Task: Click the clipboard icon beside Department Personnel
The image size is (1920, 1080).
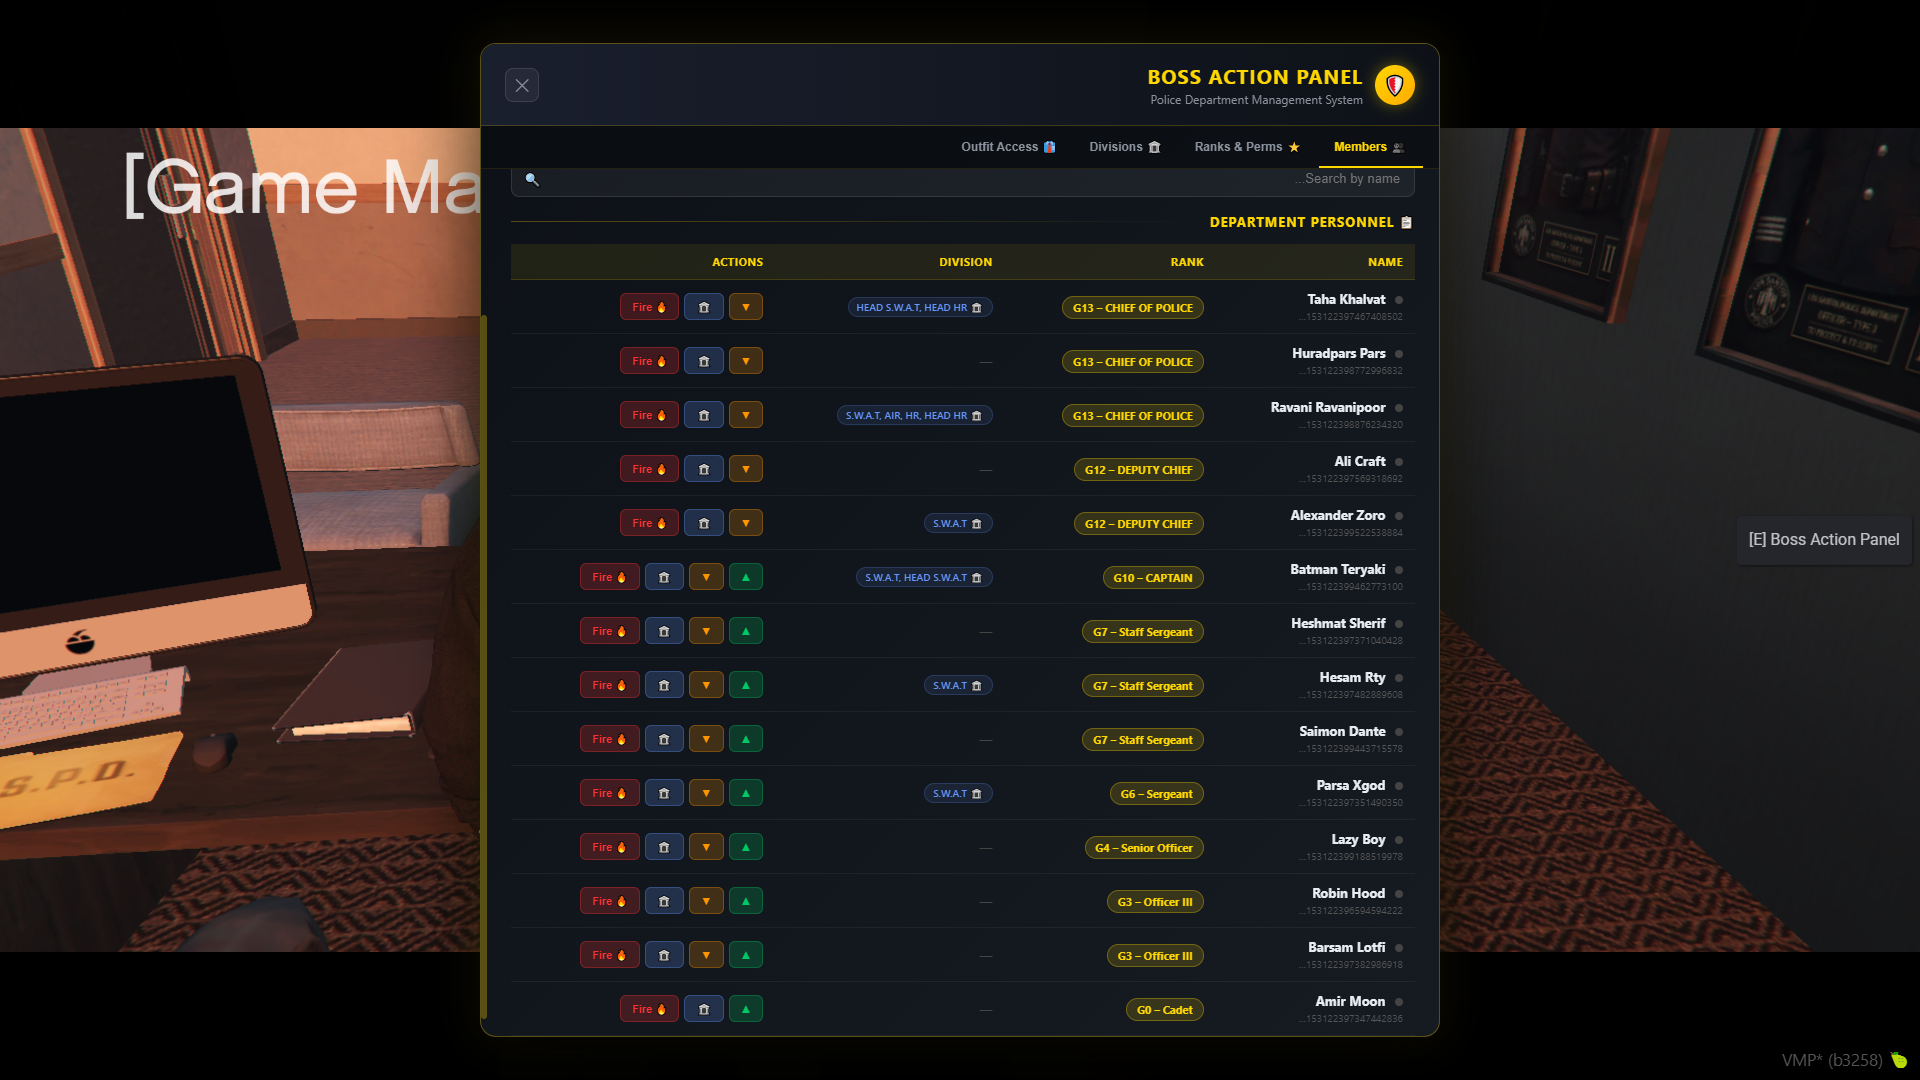Action: coord(1407,222)
